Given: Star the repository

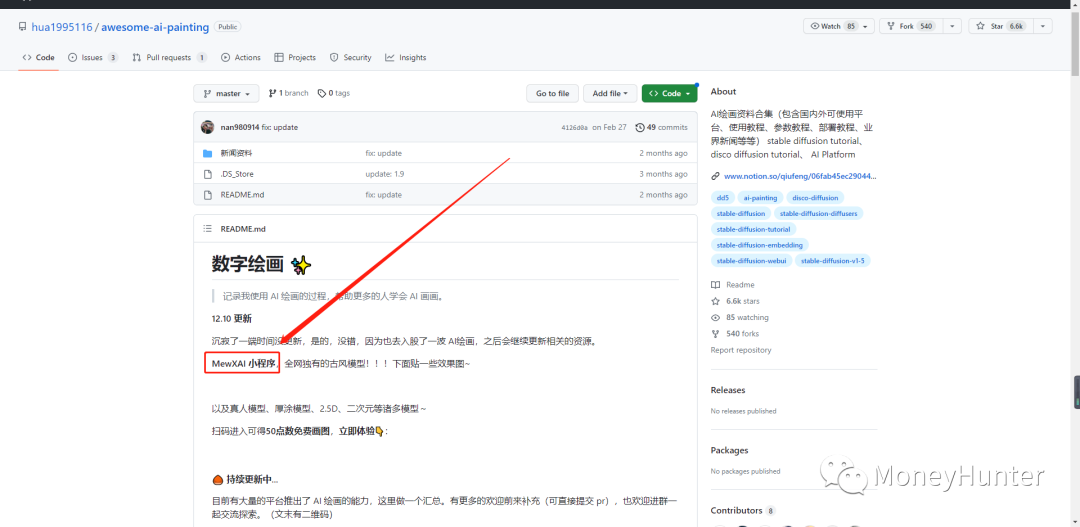Looking at the screenshot, I should [x=1000, y=26].
